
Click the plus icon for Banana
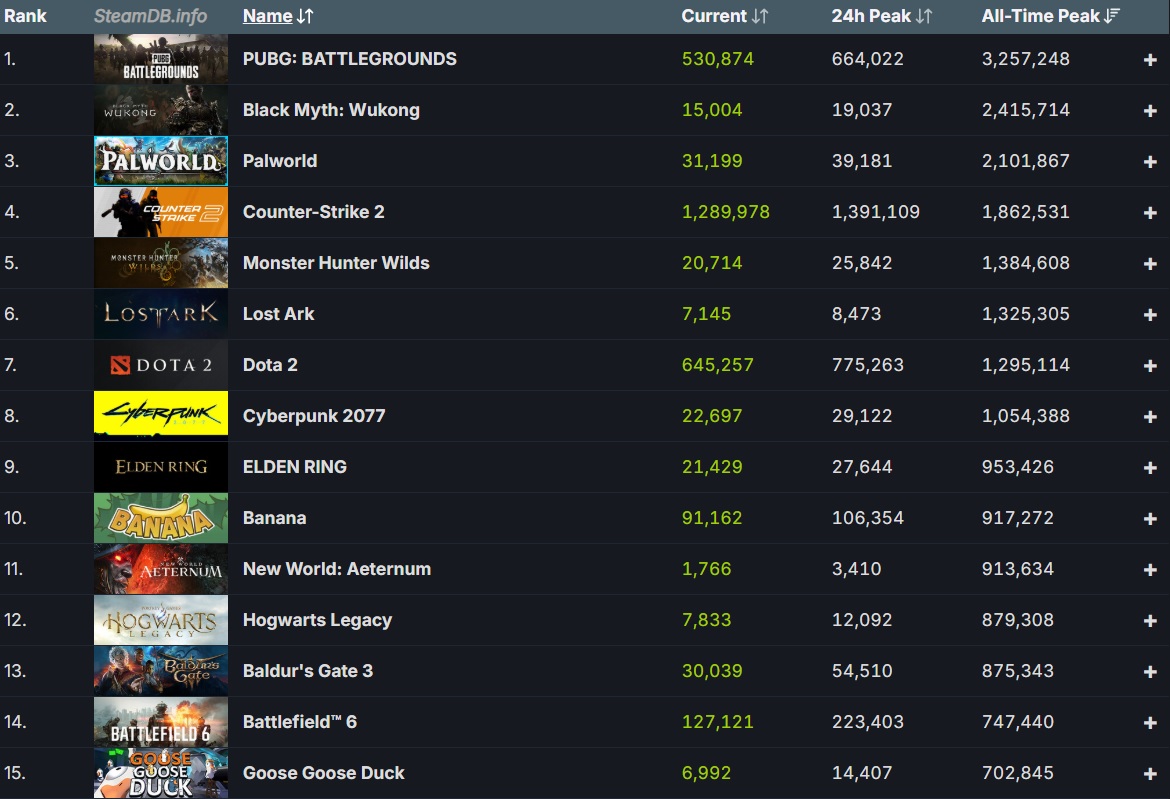point(1149,519)
